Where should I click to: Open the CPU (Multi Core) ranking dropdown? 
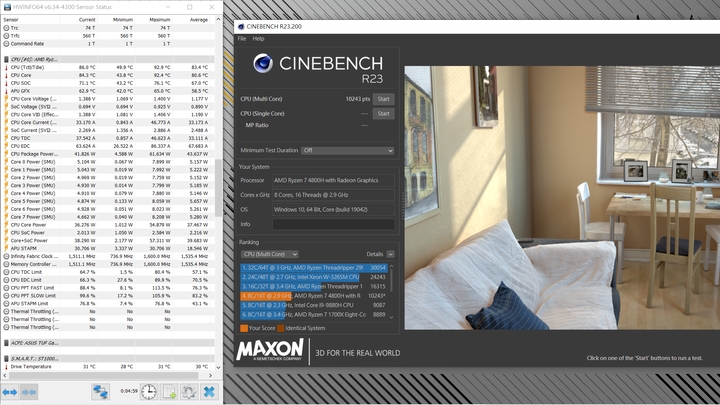270,254
